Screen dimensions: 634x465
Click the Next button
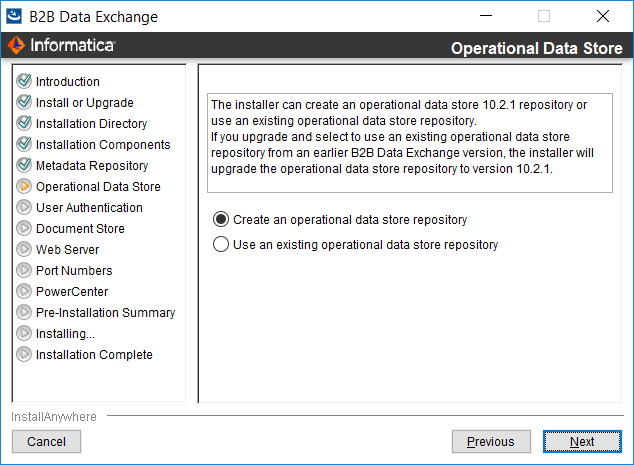[x=582, y=442]
